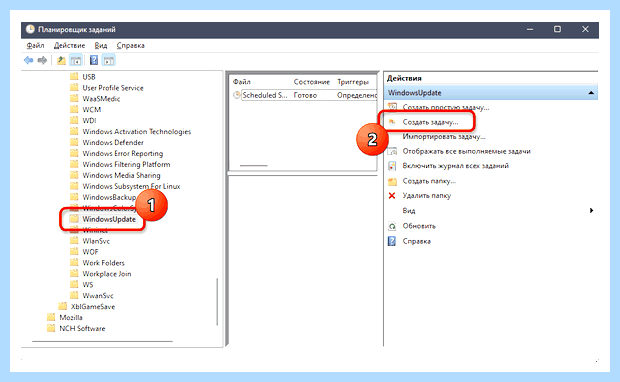Image resolution: width=620 pixels, height=382 pixels.
Task: Toggle the action pane toolbar icon
Action: pyautogui.click(x=108, y=61)
